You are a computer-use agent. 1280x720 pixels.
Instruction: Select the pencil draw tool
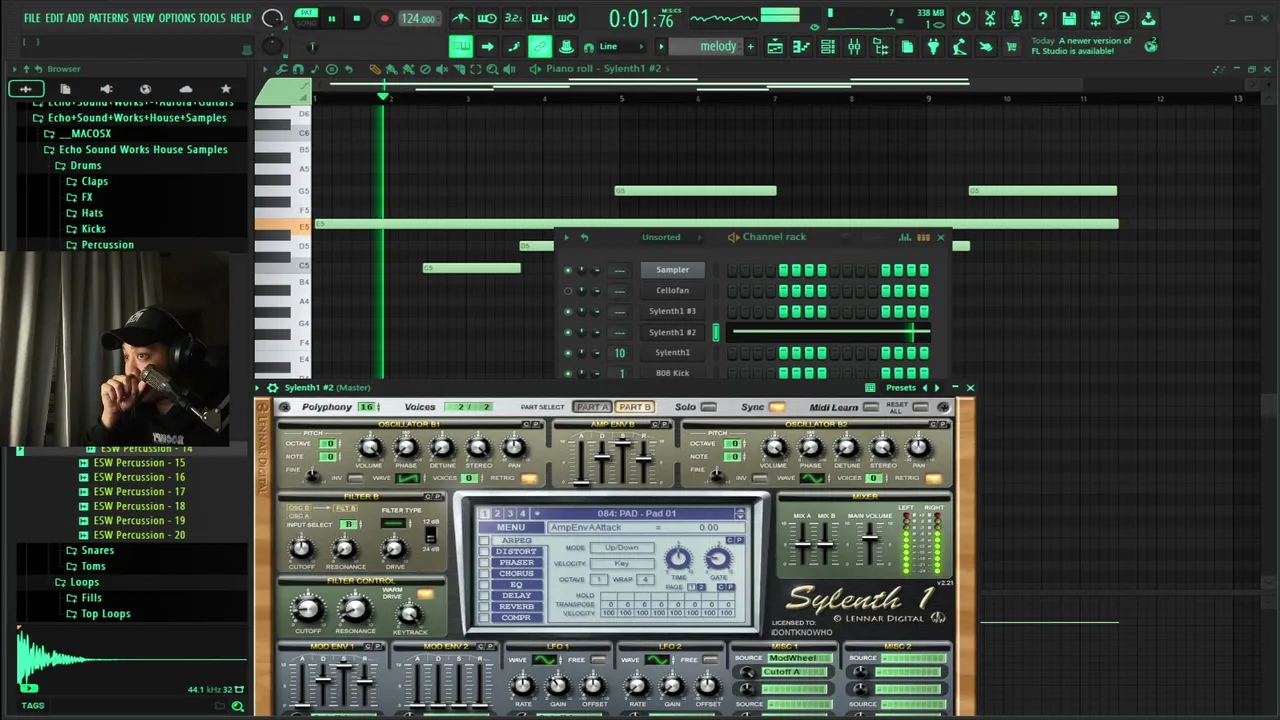[x=375, y=69]
